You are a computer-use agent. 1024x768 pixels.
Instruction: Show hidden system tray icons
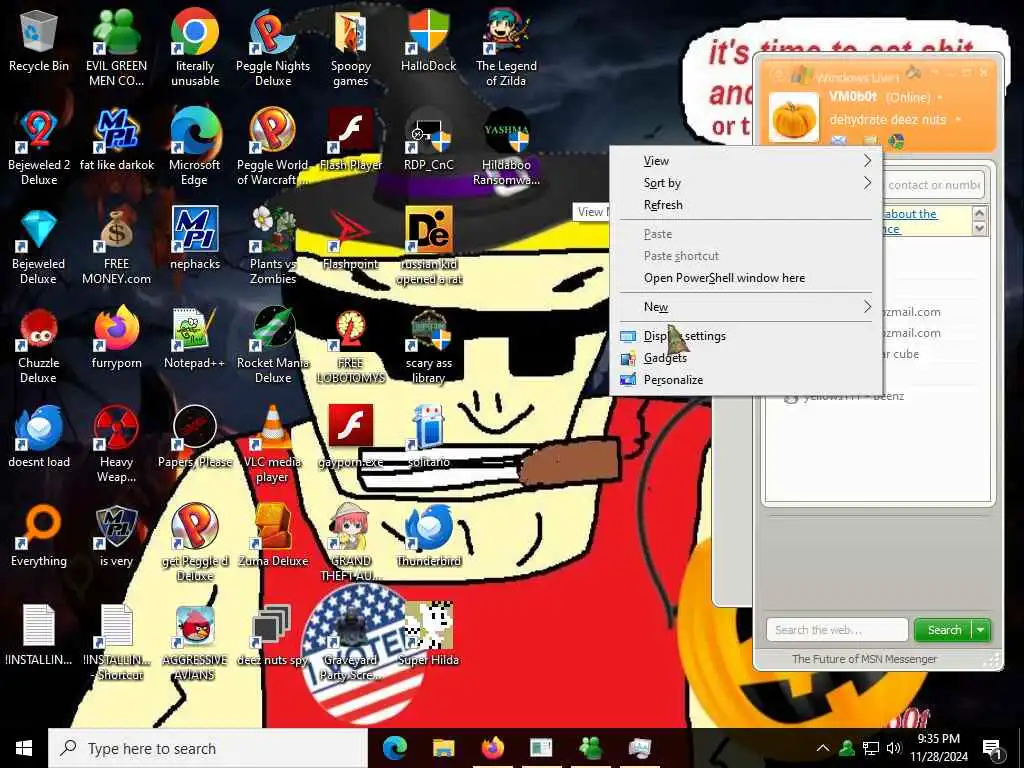(823, 748)
